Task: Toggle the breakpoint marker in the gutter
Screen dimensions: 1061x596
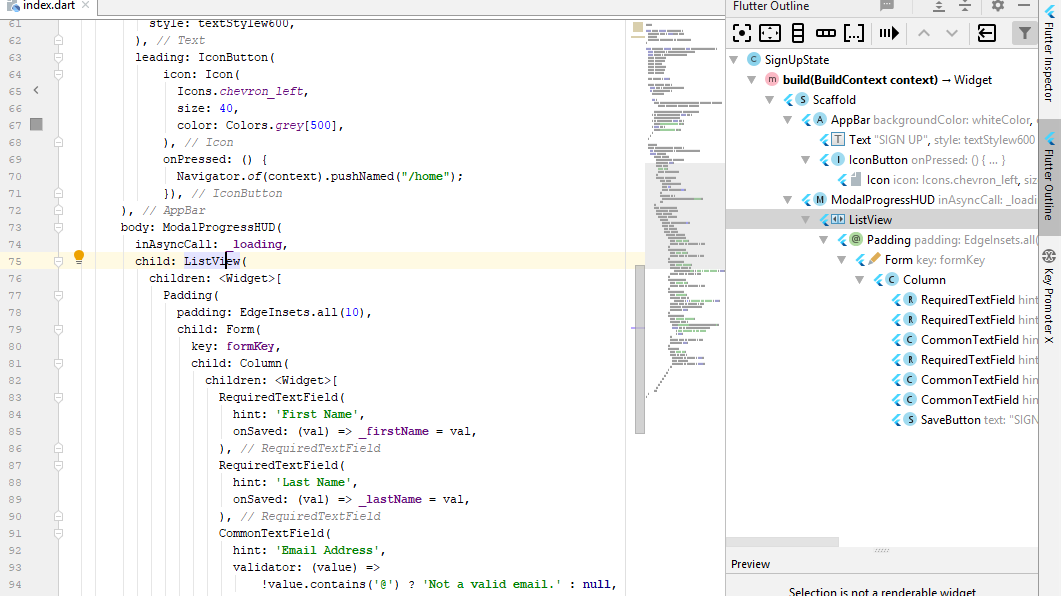Action: point(35,124)
